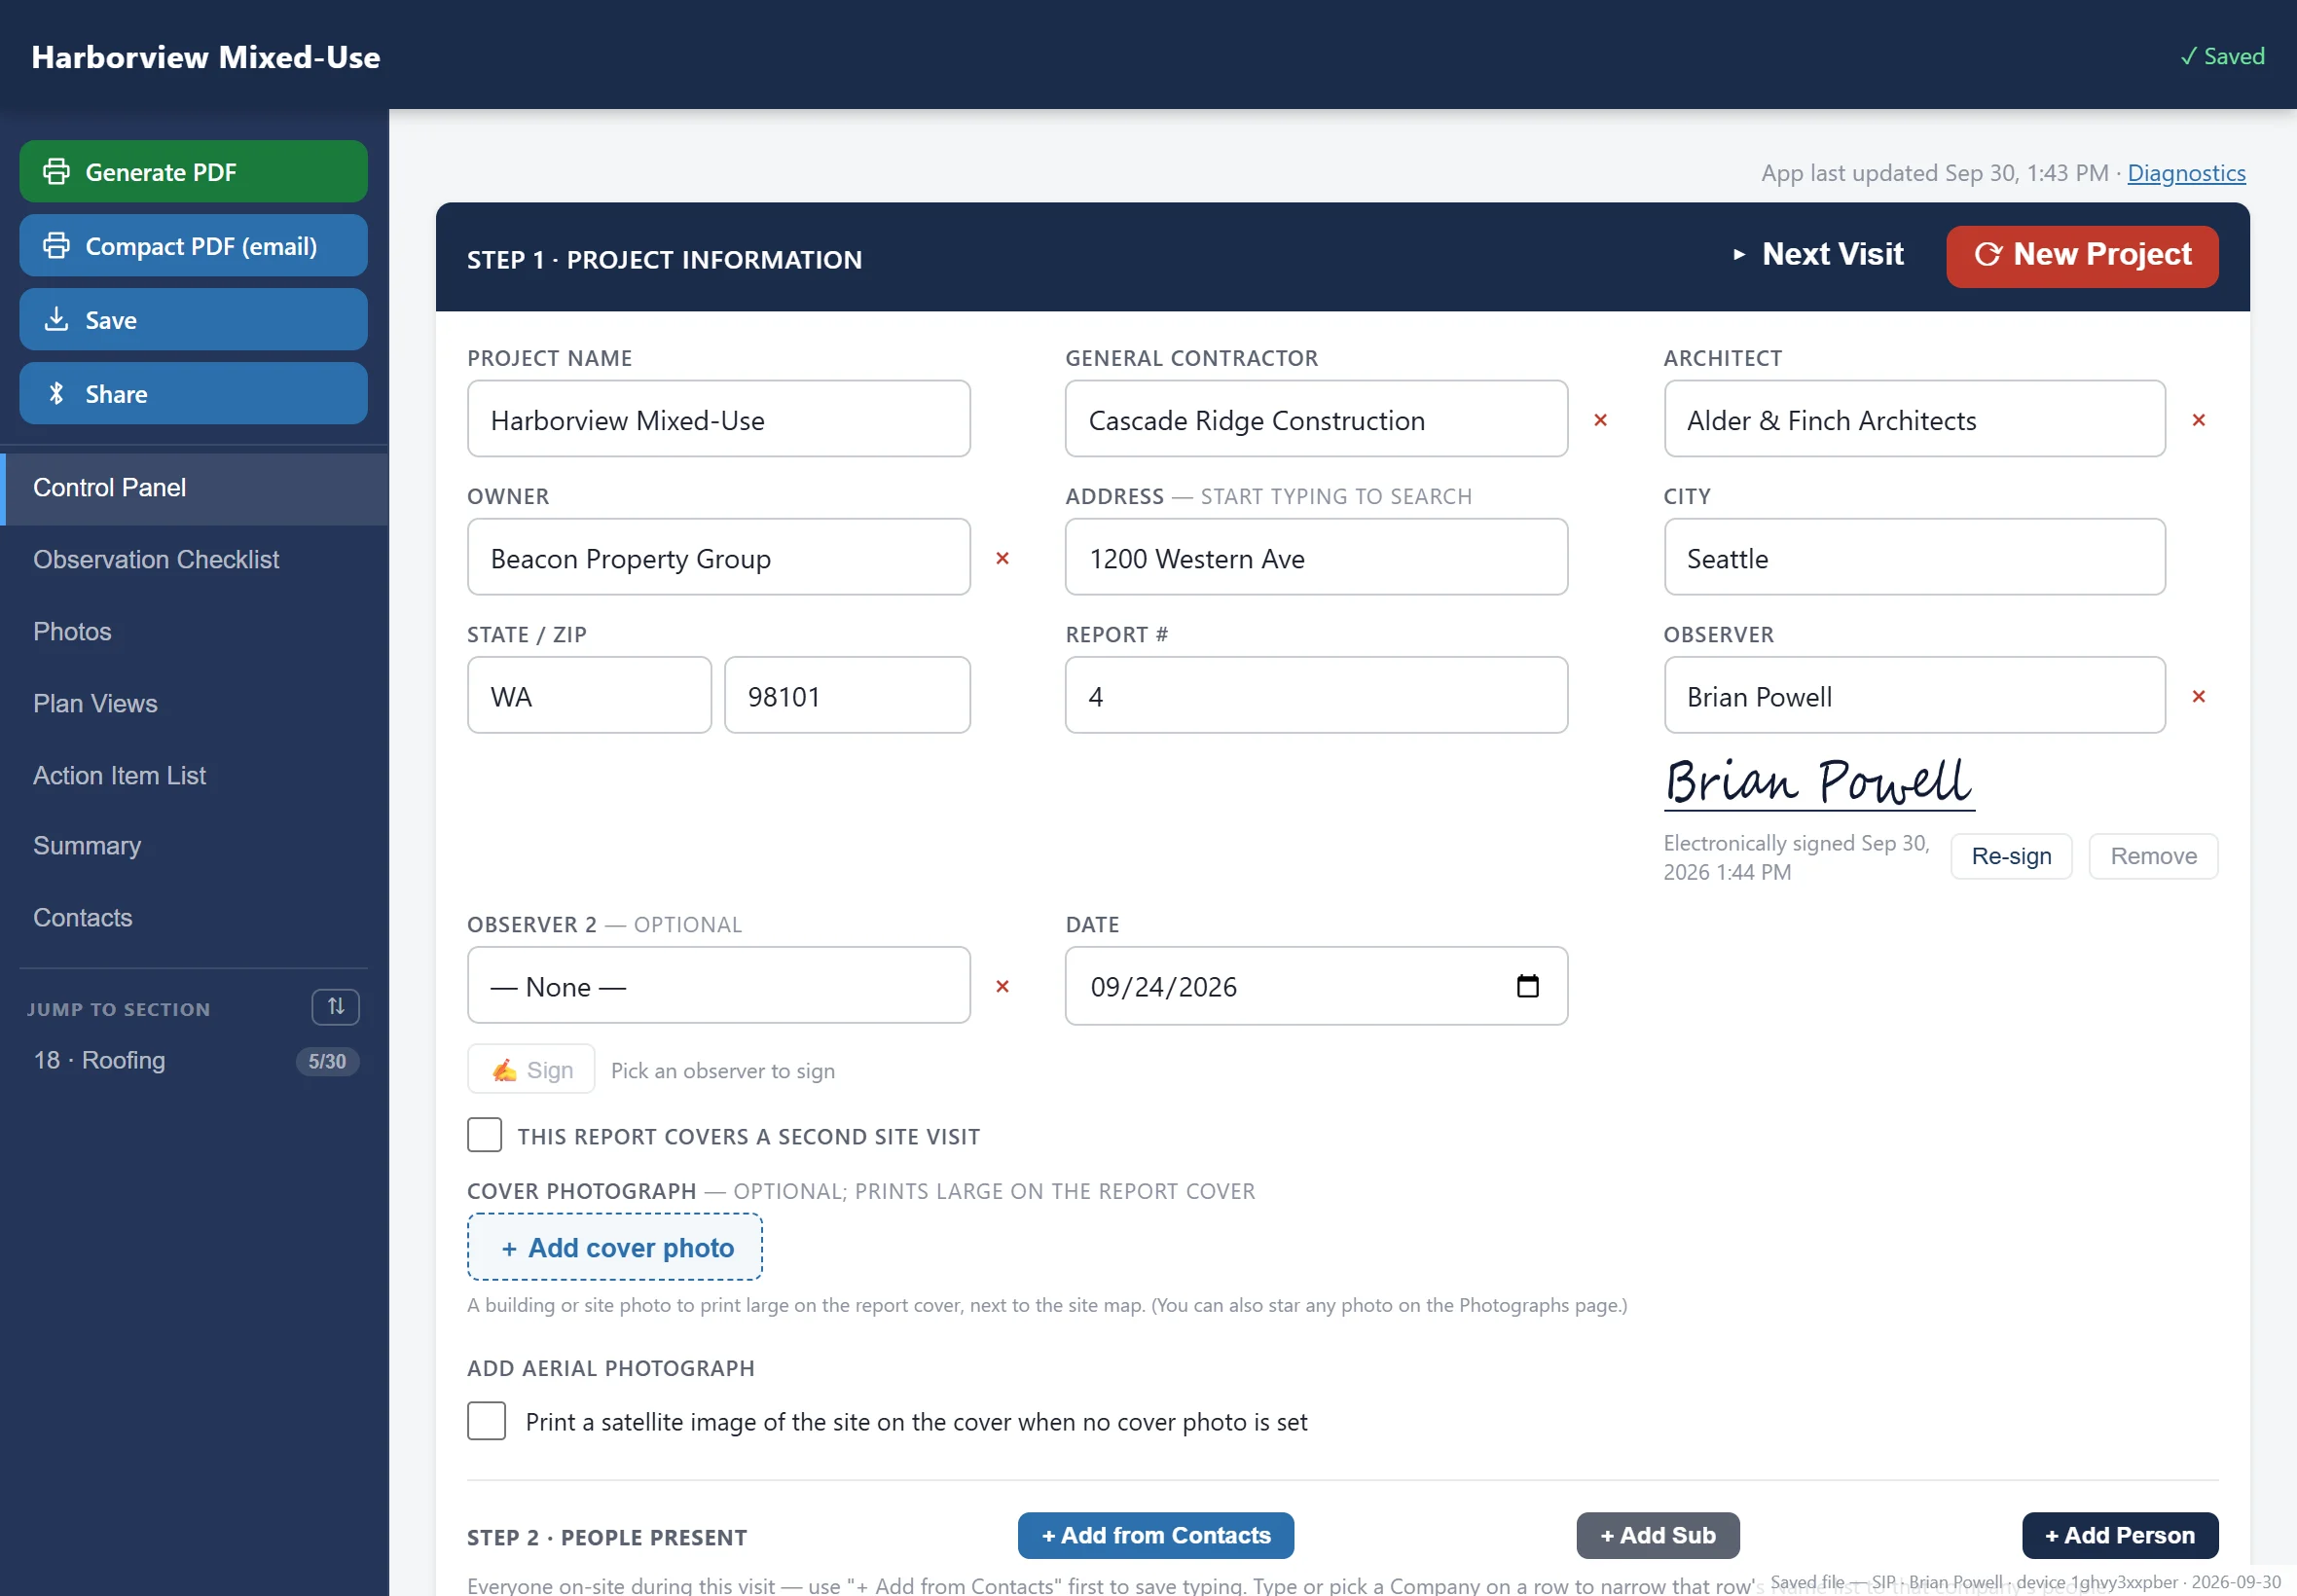Click the Diagnostics link

(x=2186, y=174)
